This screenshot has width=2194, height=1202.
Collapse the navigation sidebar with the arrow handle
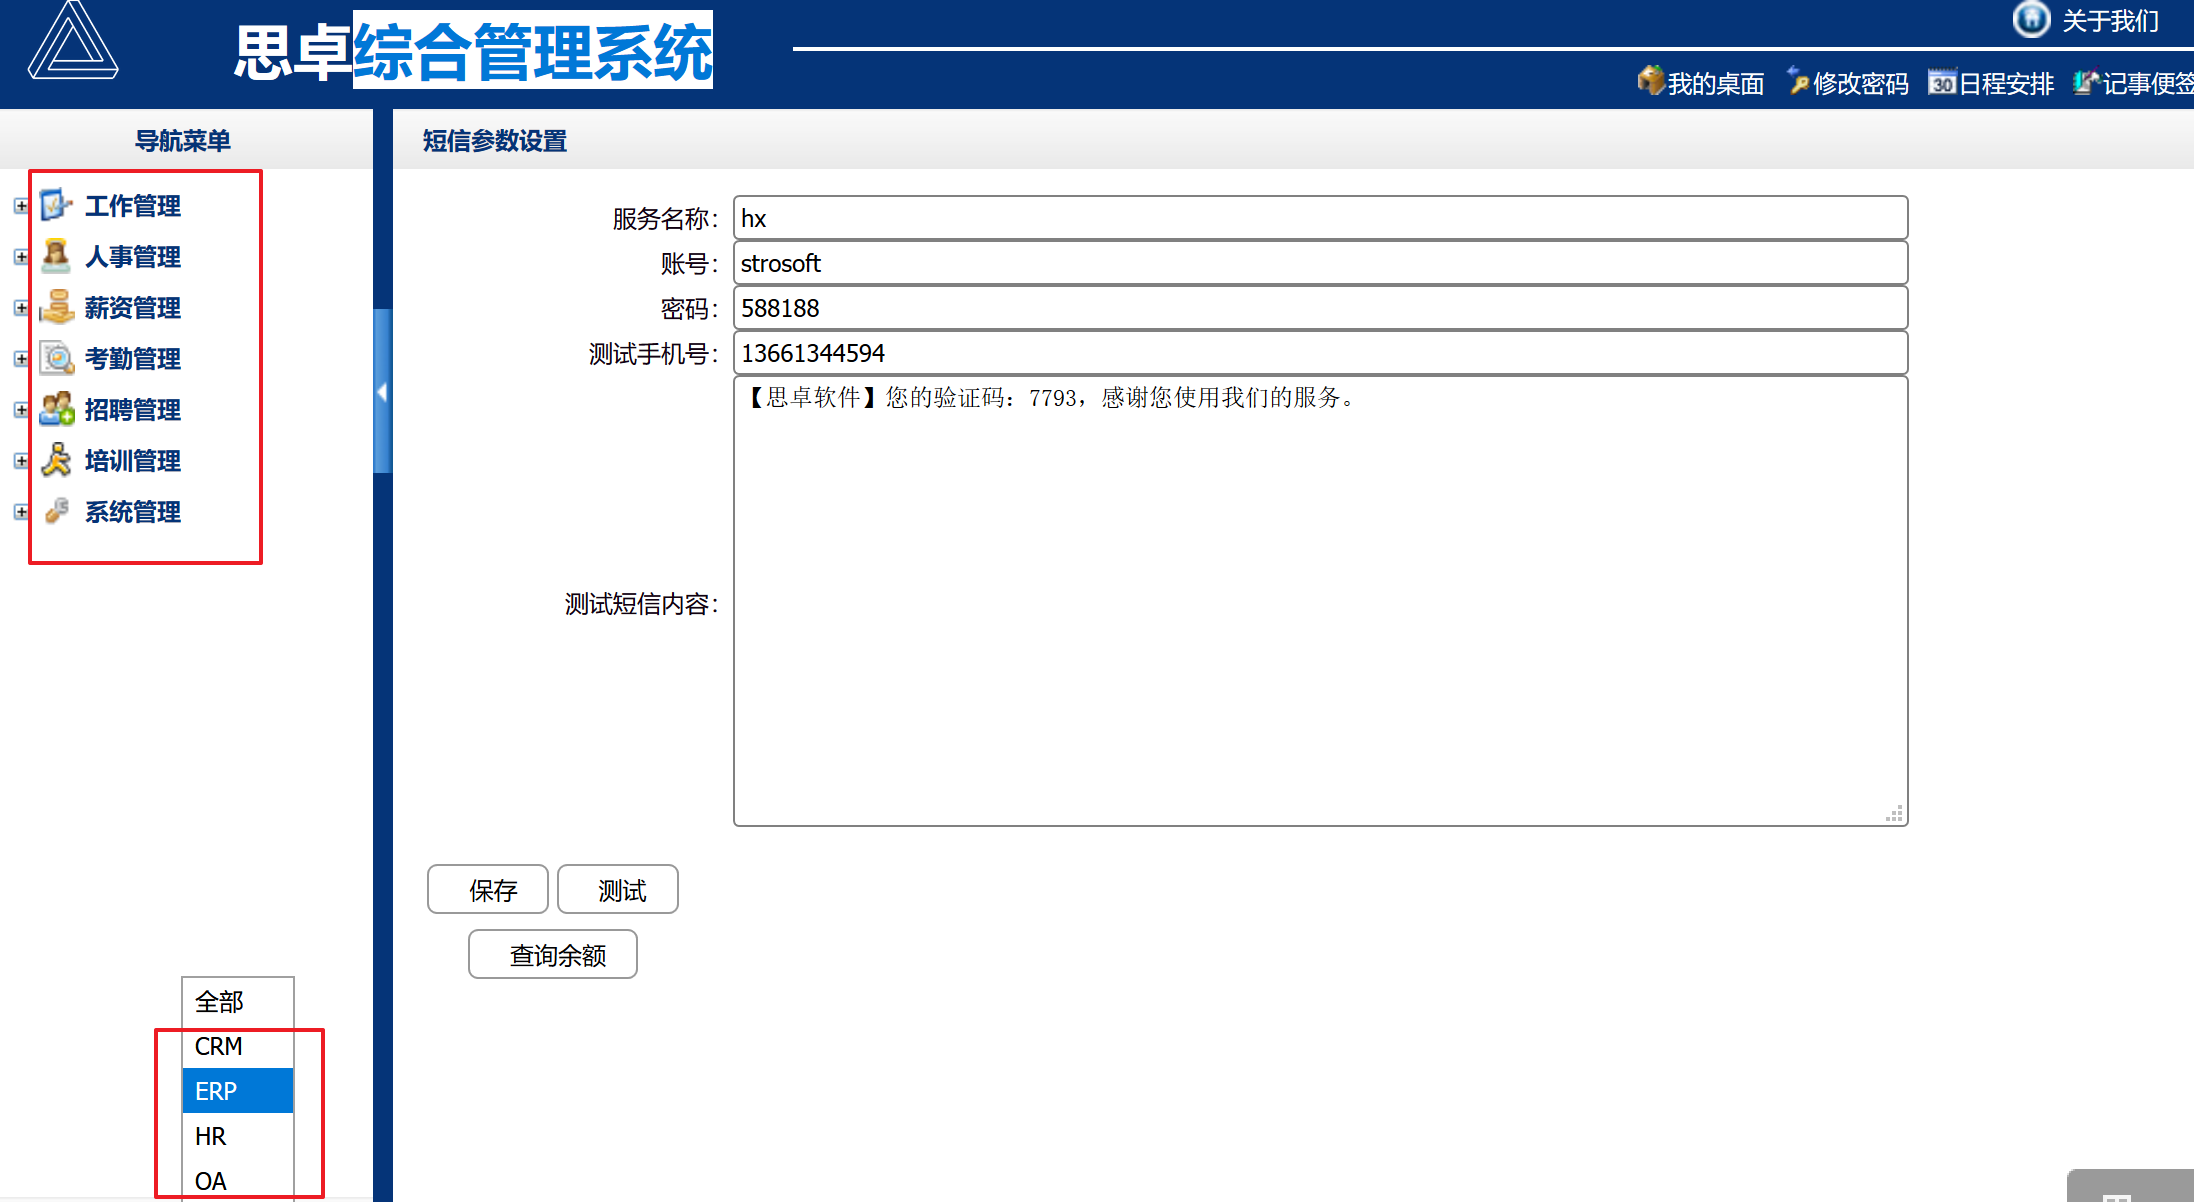click(382, 391)
